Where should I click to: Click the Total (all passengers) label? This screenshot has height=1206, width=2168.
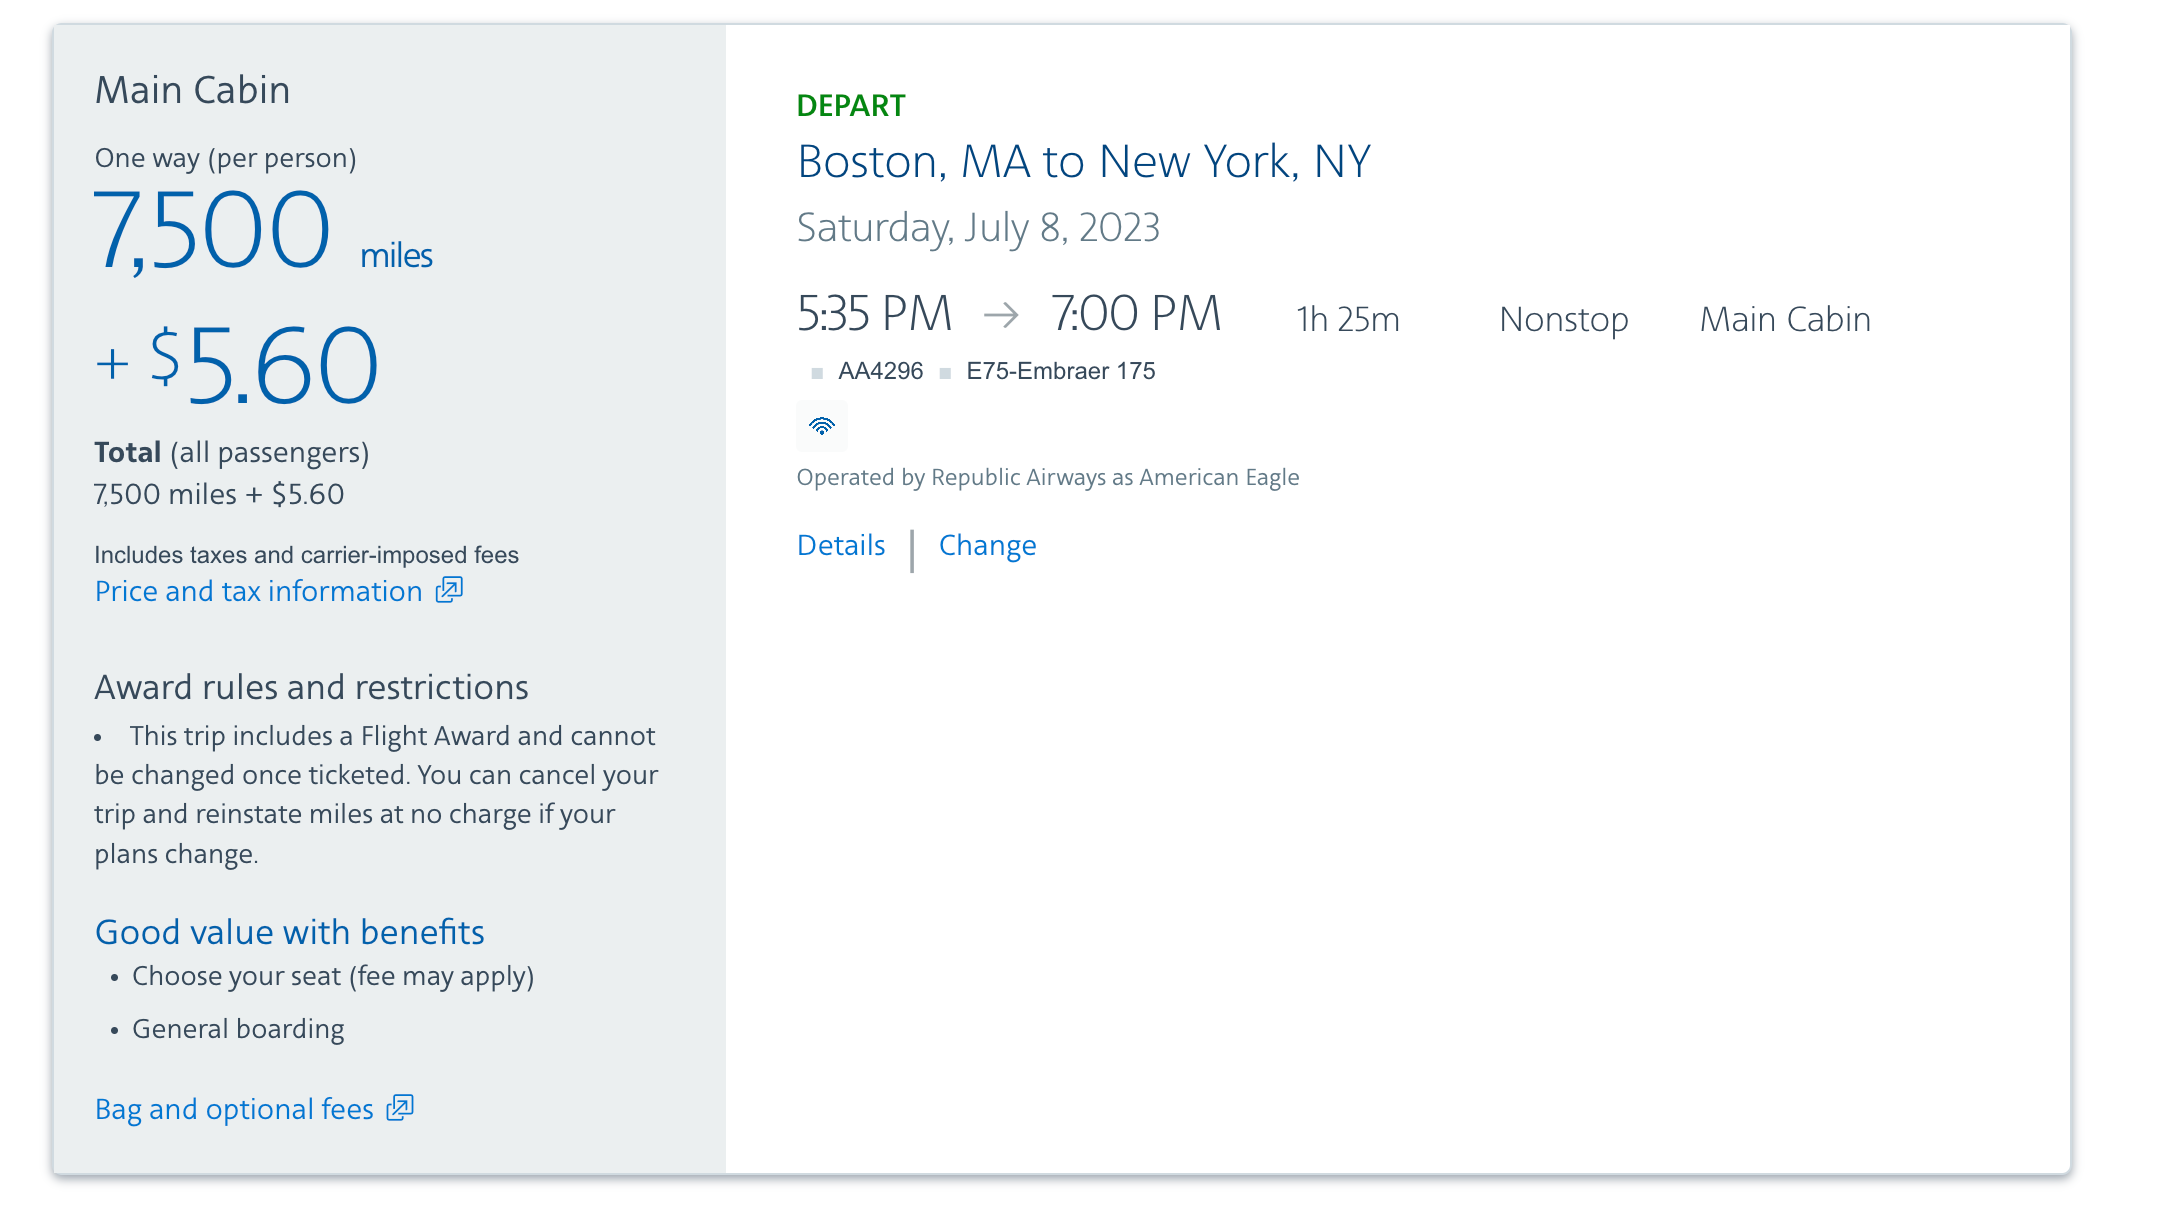[x=232, y=453]
